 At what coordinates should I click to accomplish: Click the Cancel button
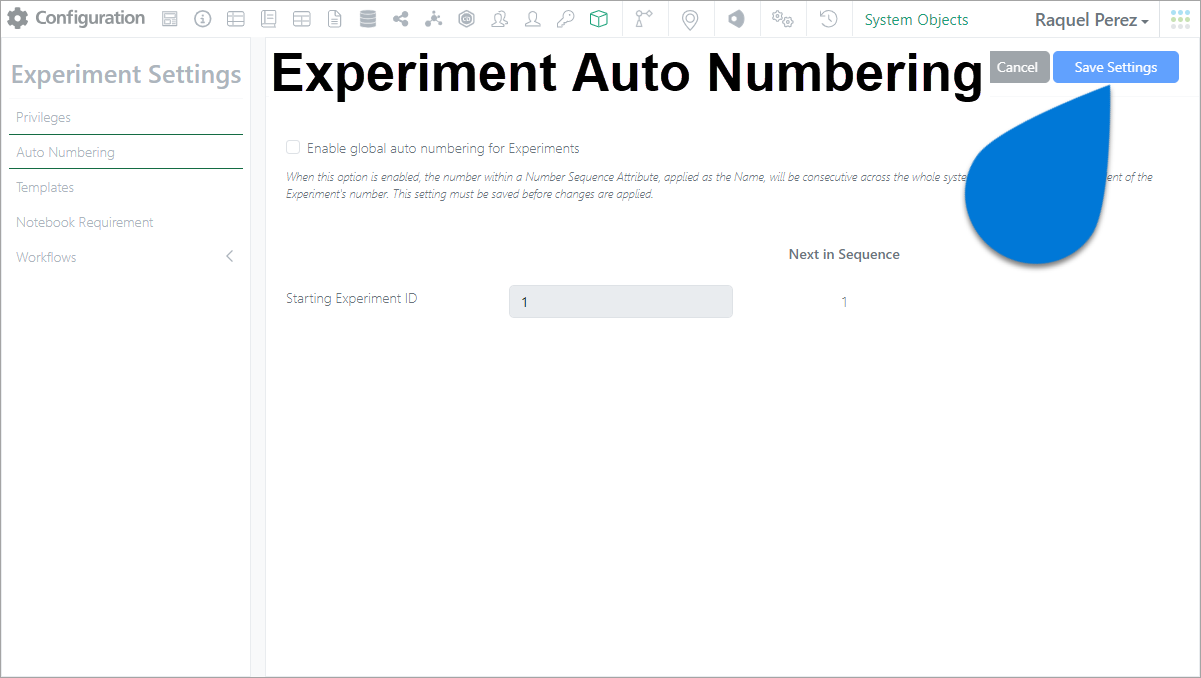[x=1018, y=67]
